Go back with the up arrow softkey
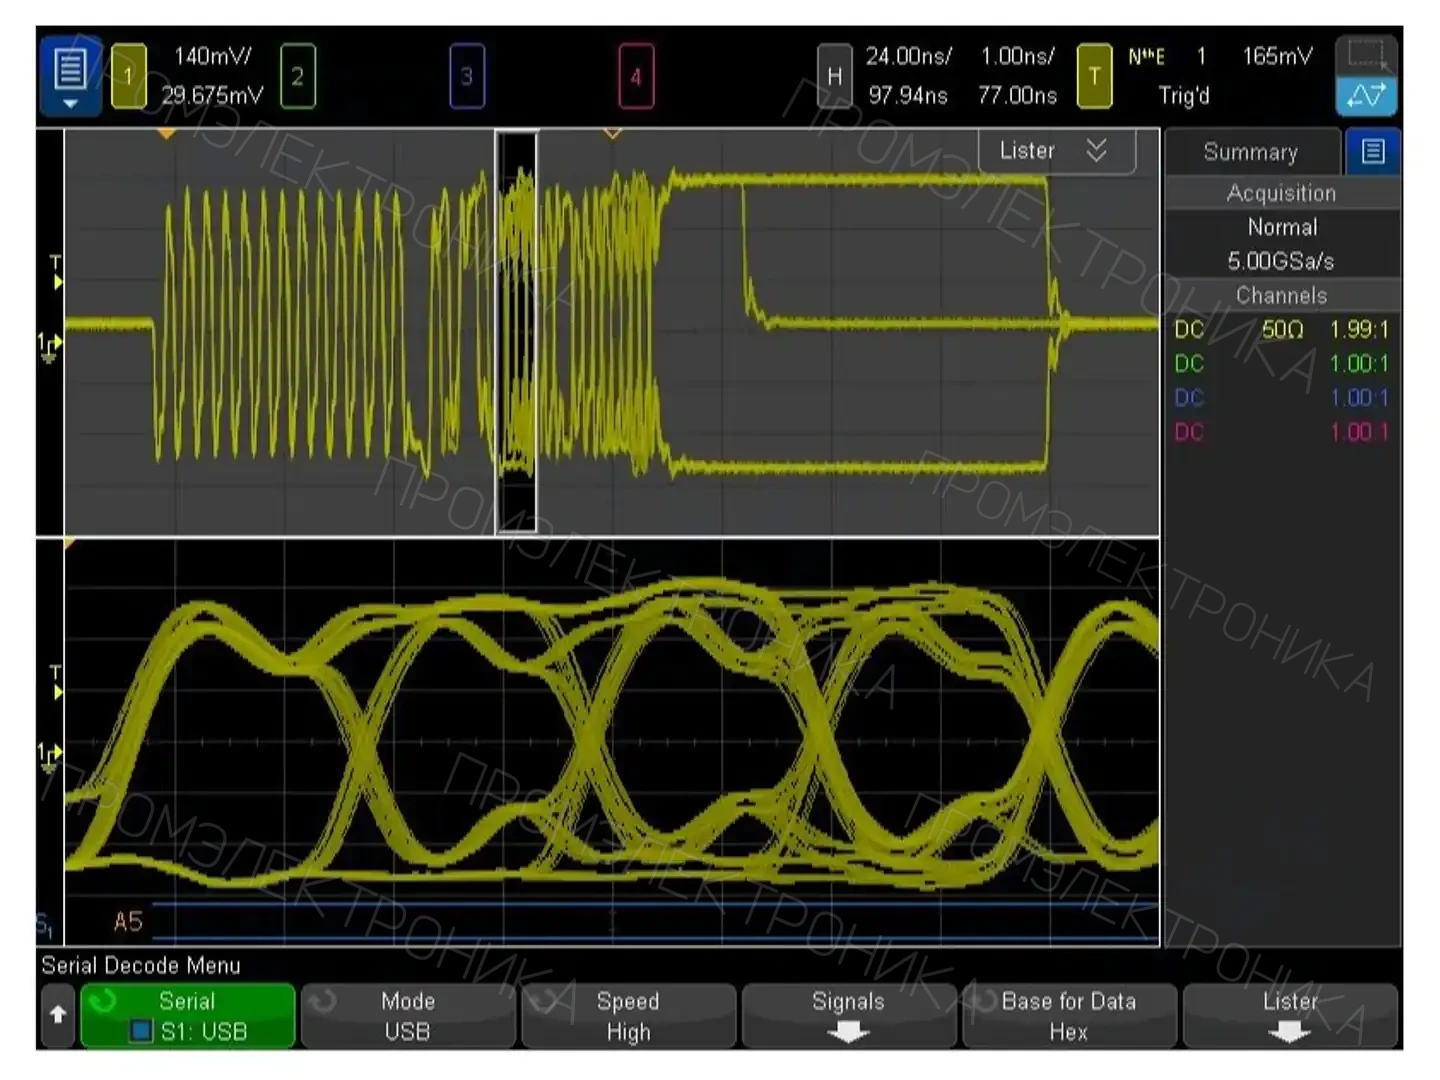This screenshot has width=1440, height=1080. point(58,1015)
